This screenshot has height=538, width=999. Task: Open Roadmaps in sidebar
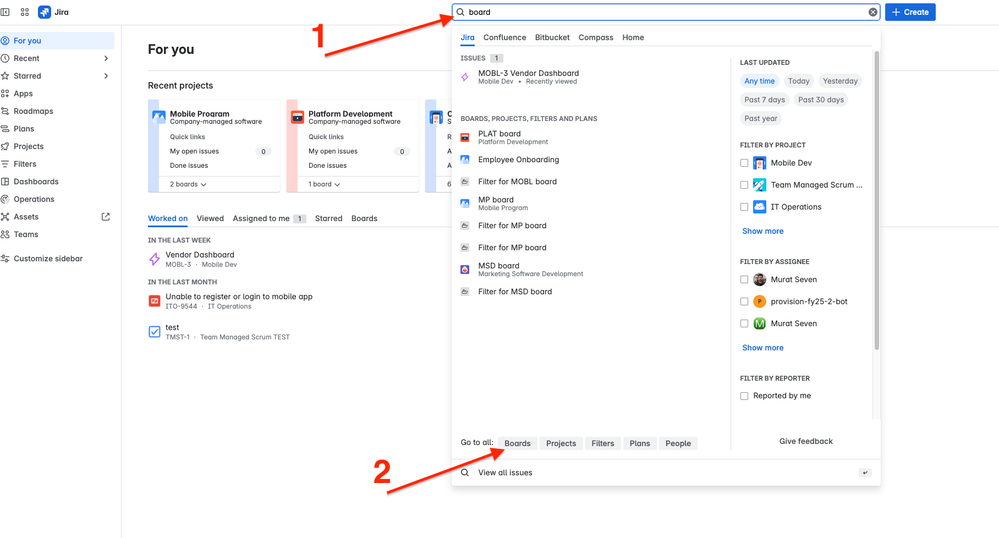(33, 111)
